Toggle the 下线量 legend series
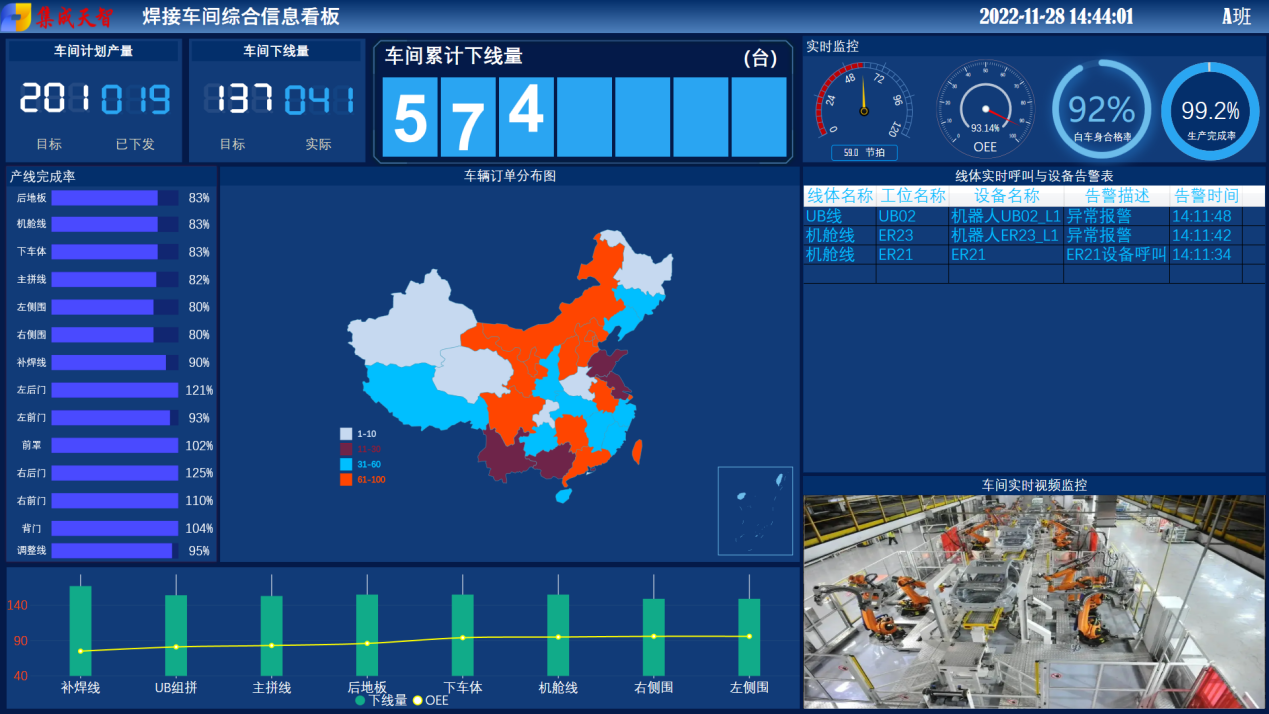 pos(382,701)
